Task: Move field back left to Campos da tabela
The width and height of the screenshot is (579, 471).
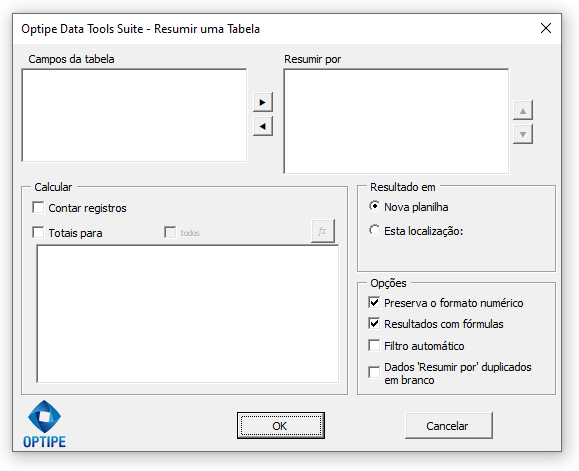Action: [x=263, y=127]
